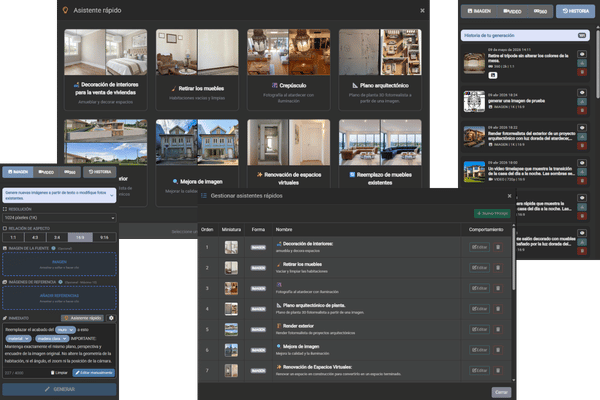
Task: Click the Añadir referencias drop zone
Action: pos(59,298)
